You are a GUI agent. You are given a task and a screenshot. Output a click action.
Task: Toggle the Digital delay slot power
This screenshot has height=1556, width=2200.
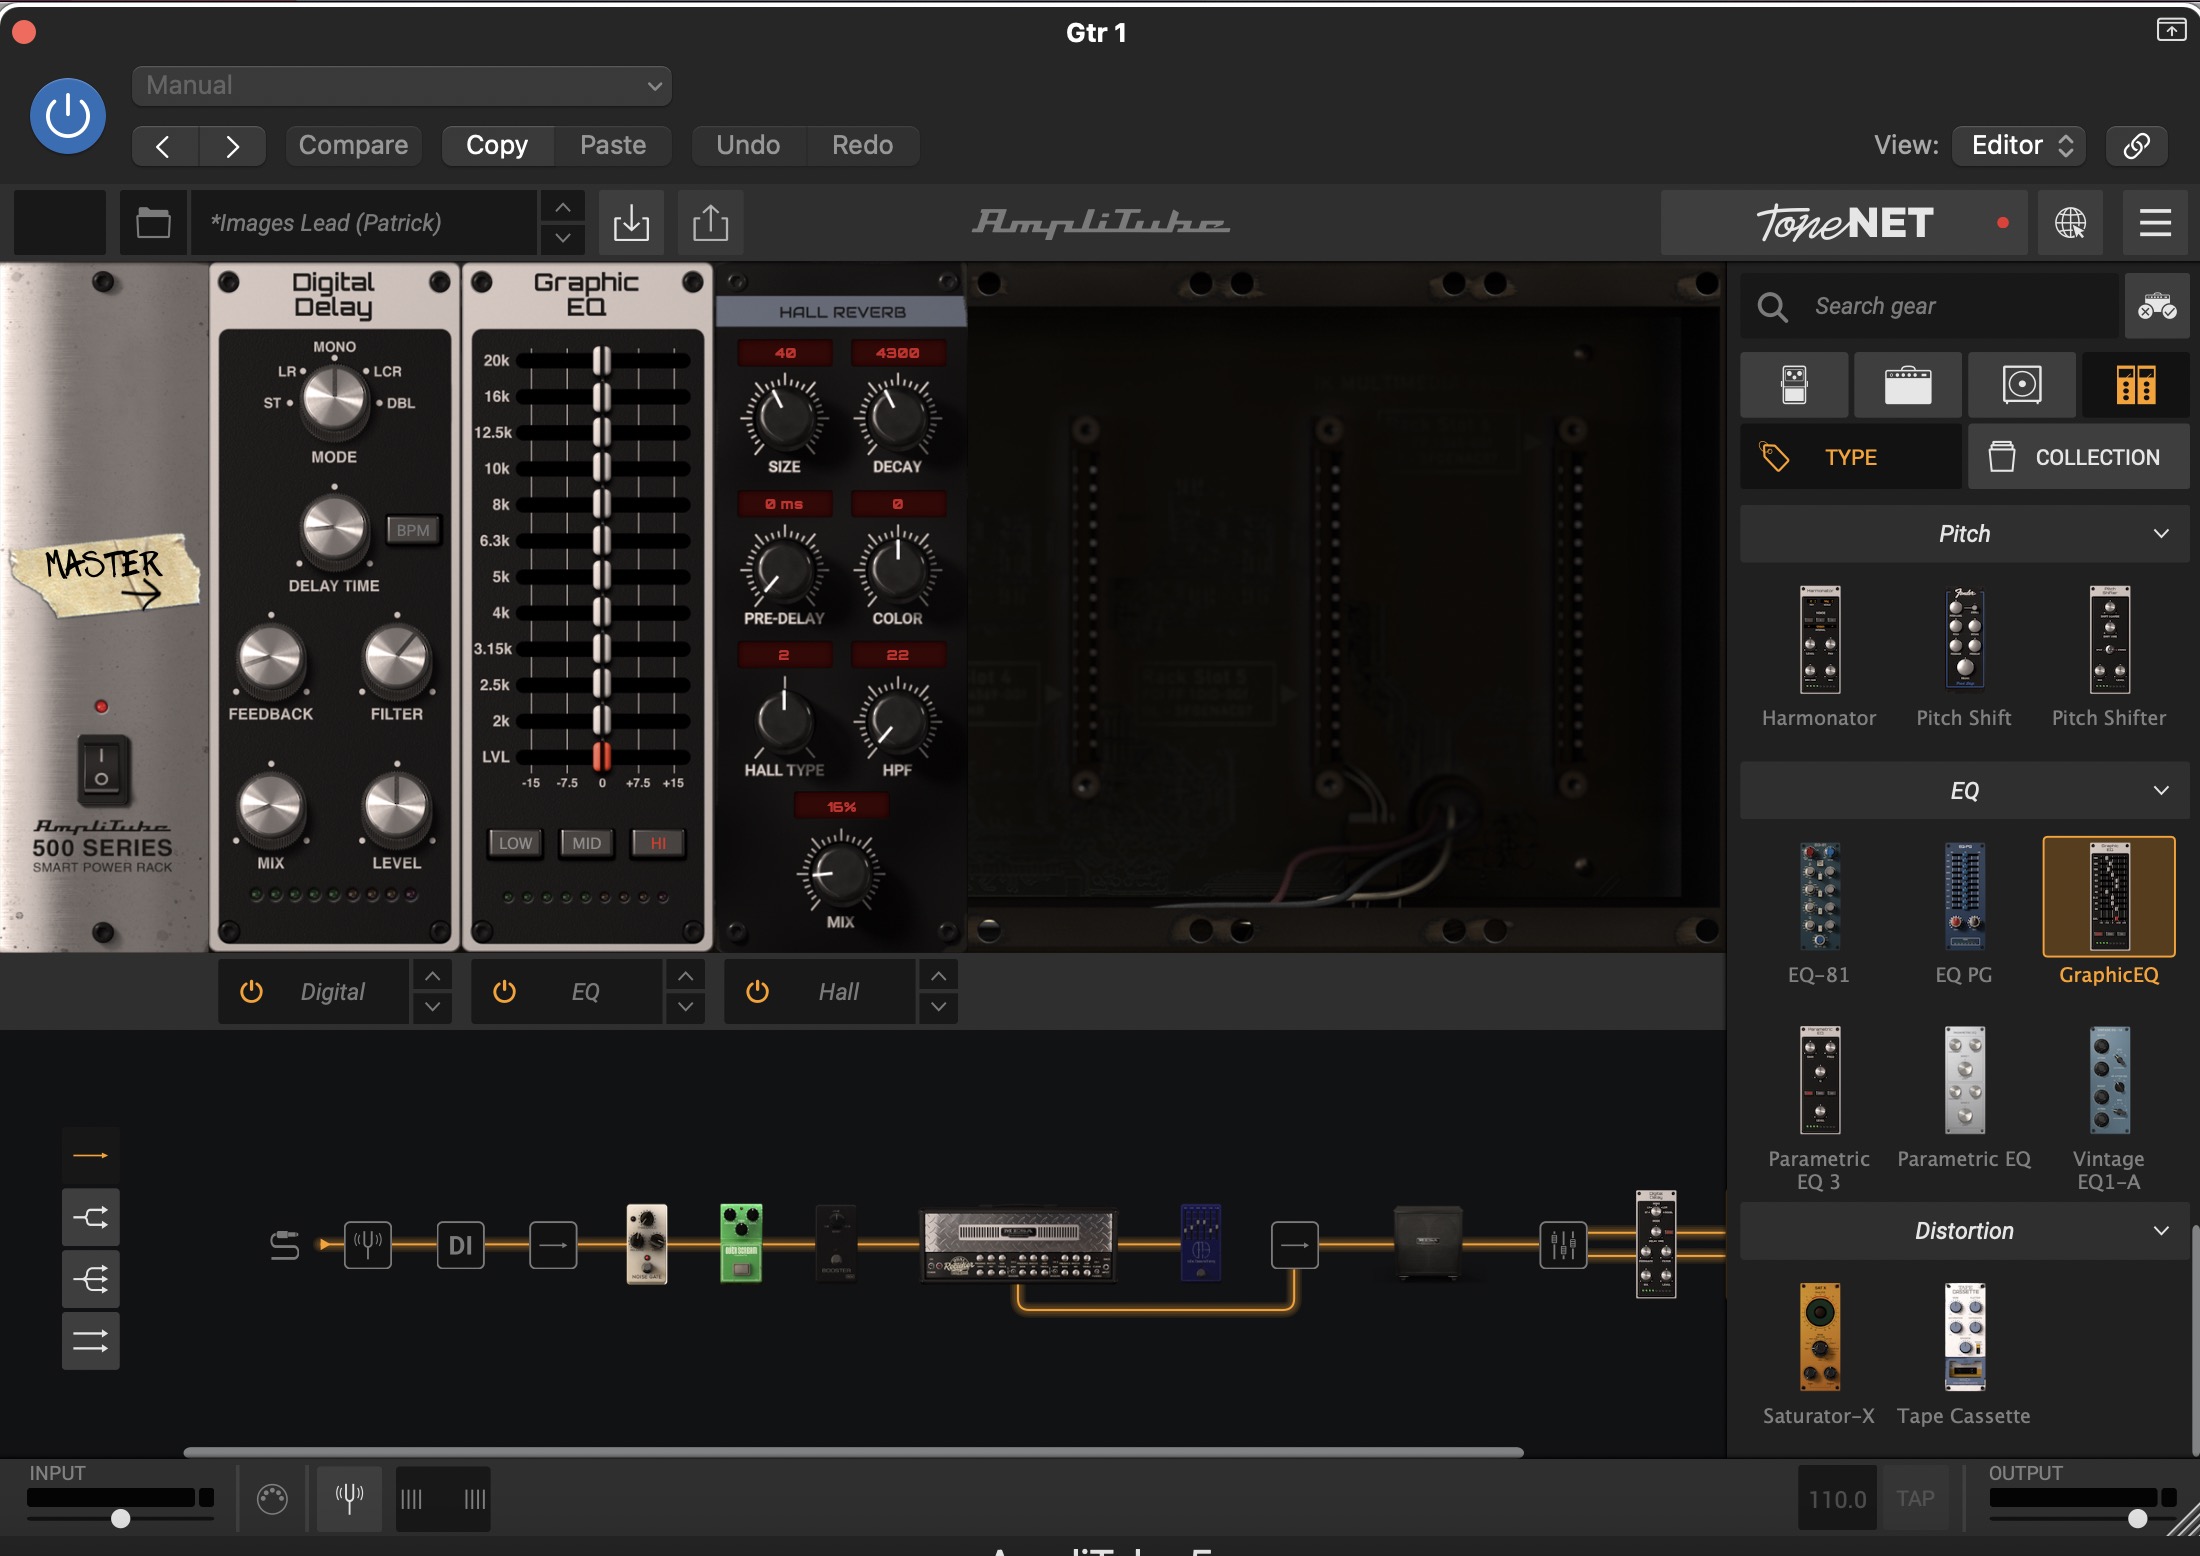[x=252, y=992]
